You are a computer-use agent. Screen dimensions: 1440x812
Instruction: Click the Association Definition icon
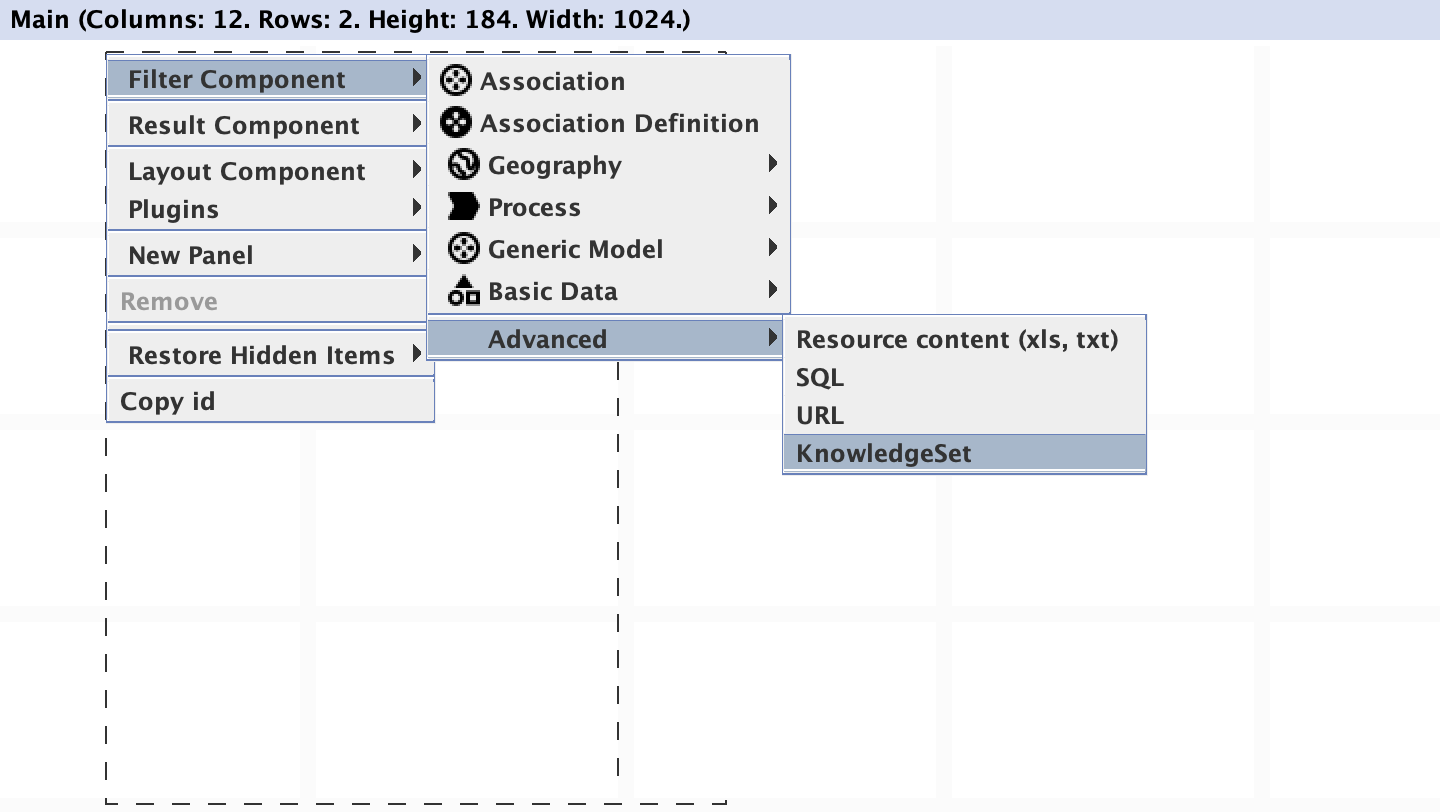[455, 123]
